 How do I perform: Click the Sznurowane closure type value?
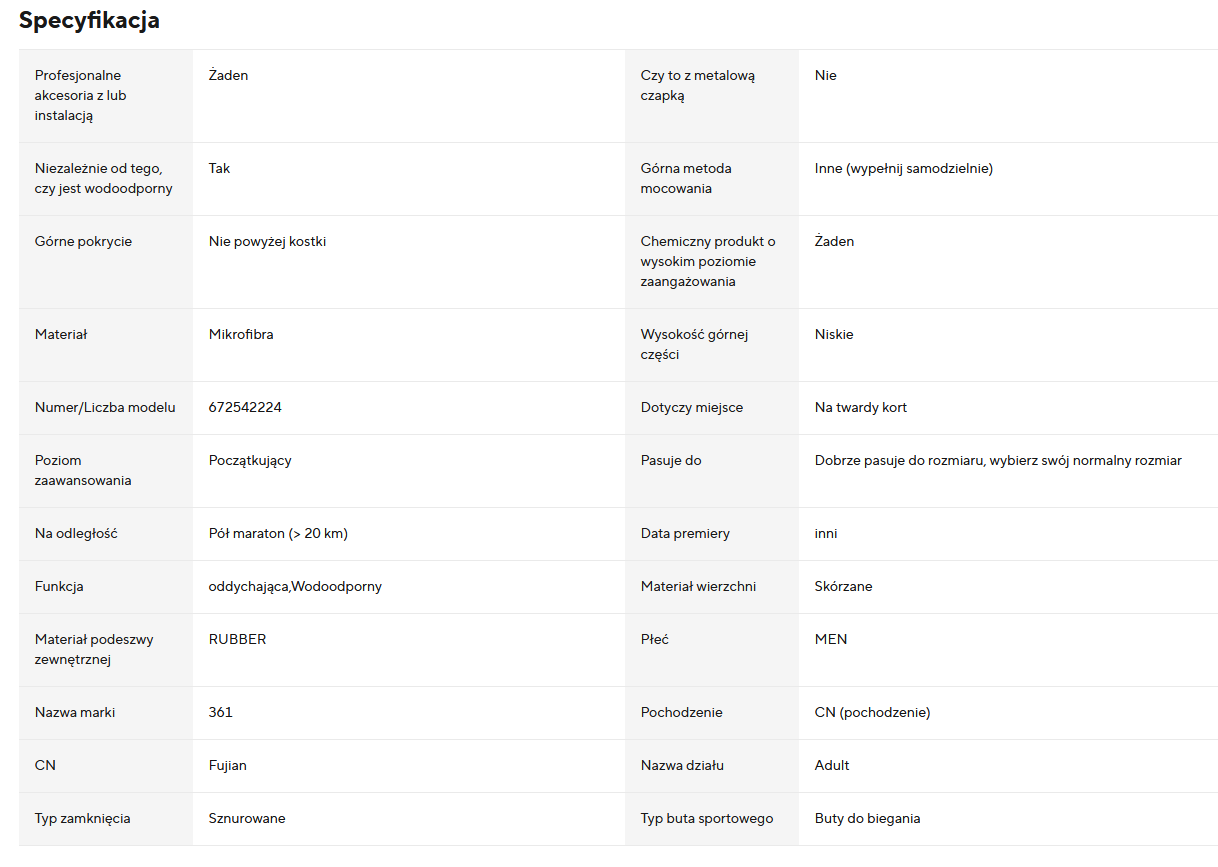click(247, 818)
